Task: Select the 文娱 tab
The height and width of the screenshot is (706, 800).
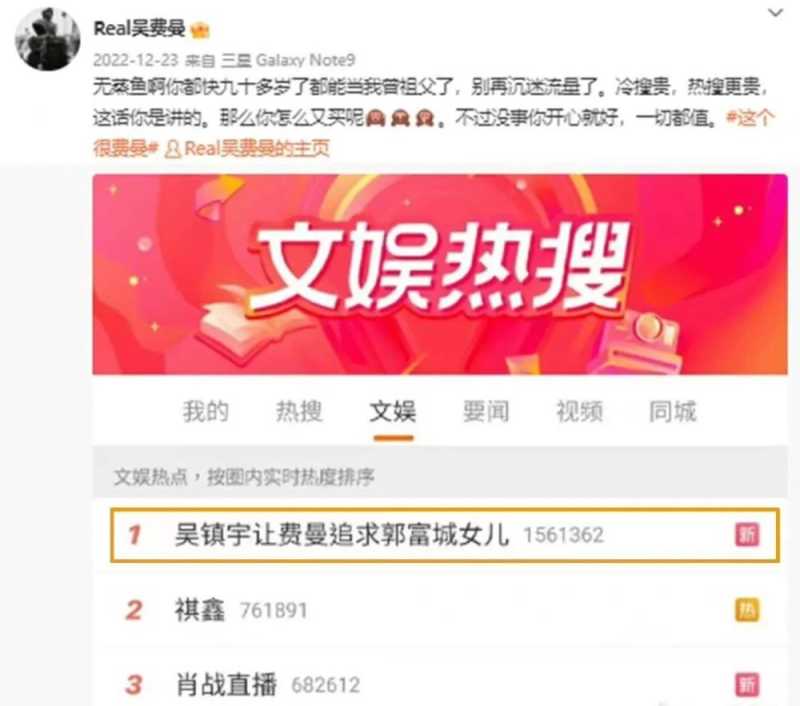Action: click(393, 411)
